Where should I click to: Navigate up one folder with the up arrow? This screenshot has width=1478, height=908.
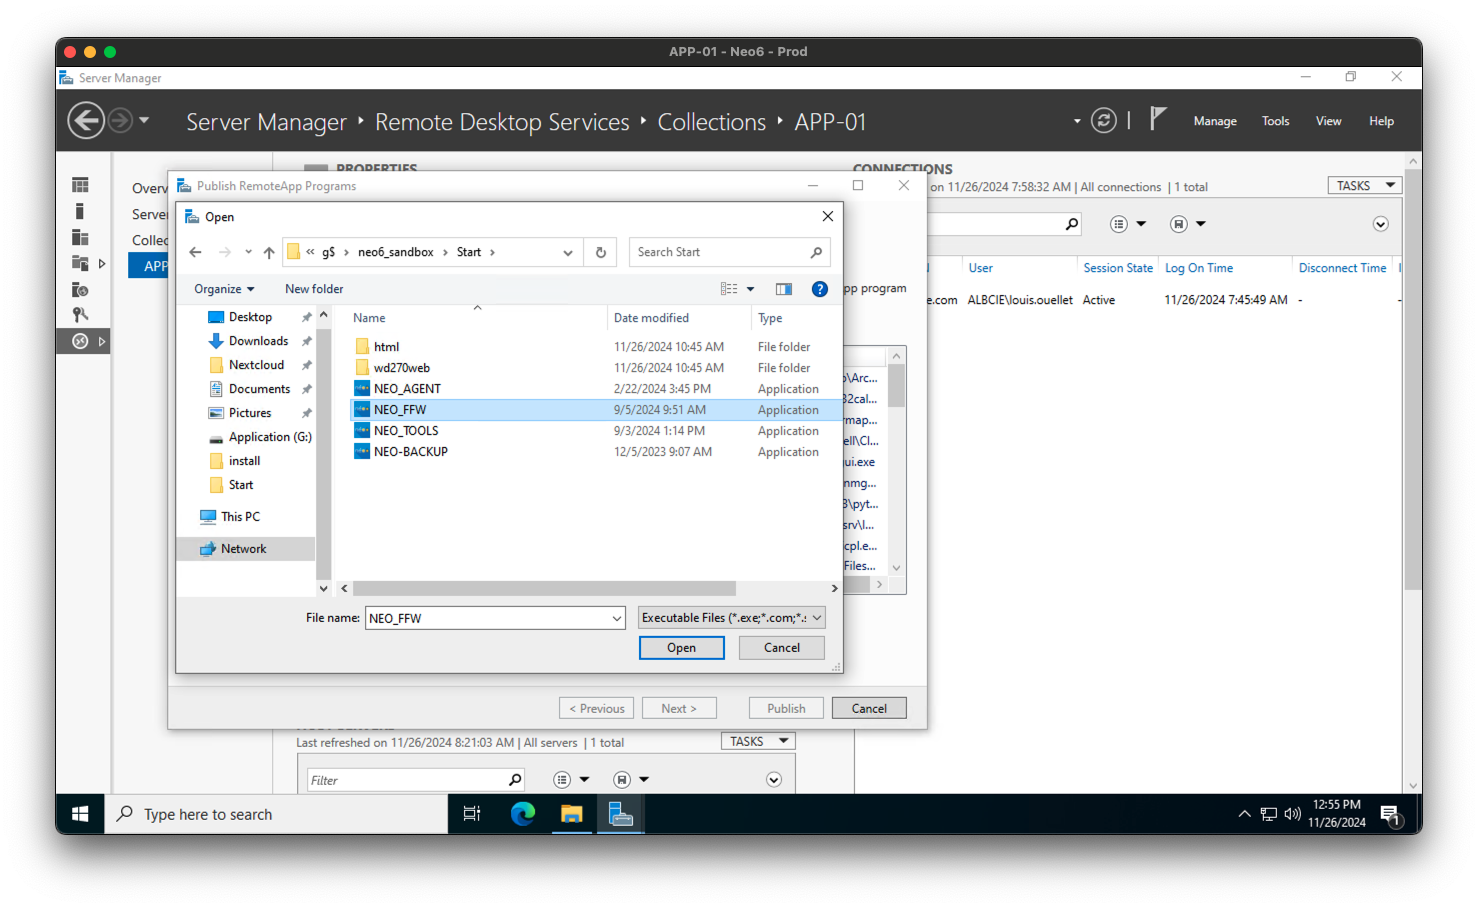pyautogui.click(x=268, y=252)
